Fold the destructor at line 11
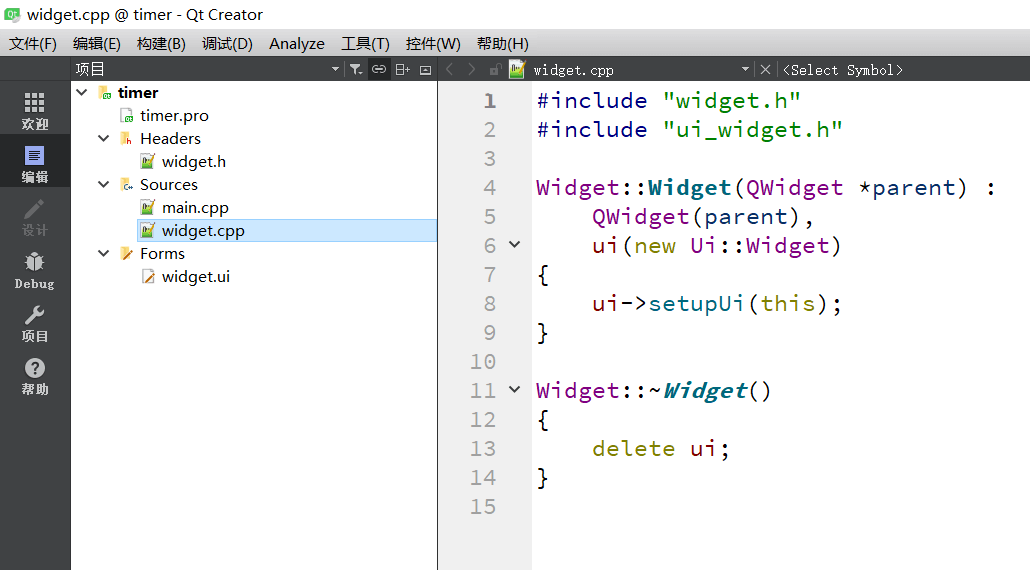 (x=514, y=389)
